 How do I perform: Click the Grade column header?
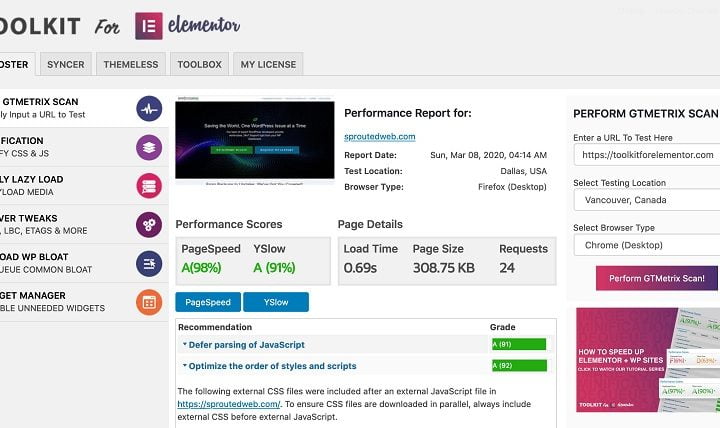[x=502, y=327]
